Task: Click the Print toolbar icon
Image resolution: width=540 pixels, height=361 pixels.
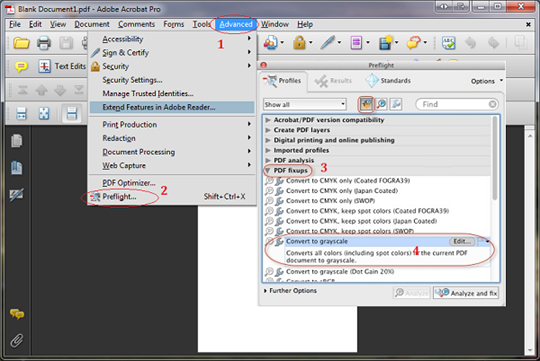Action: point(44,43)
